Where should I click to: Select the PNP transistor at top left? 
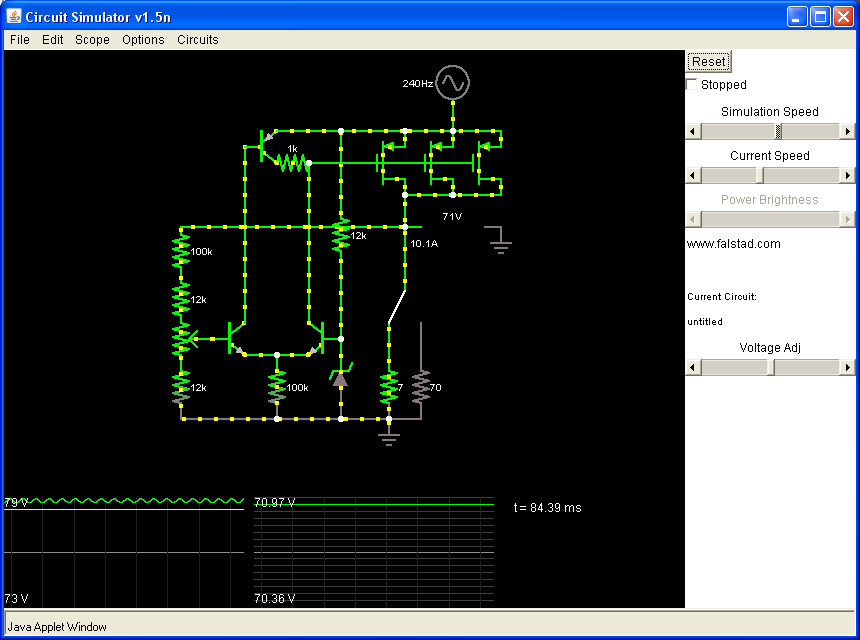pyautogui.click(x=266, y=146)
